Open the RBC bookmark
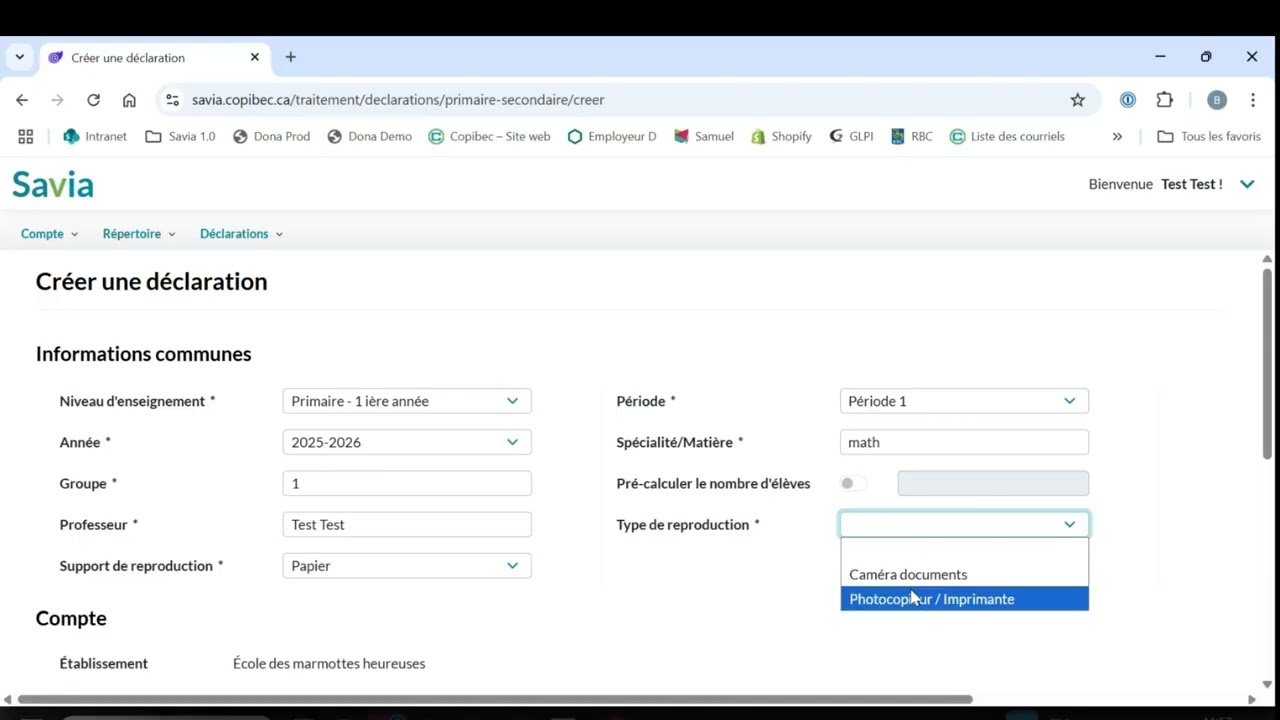This screenshot has width=1280, height=720. point(911,136)
